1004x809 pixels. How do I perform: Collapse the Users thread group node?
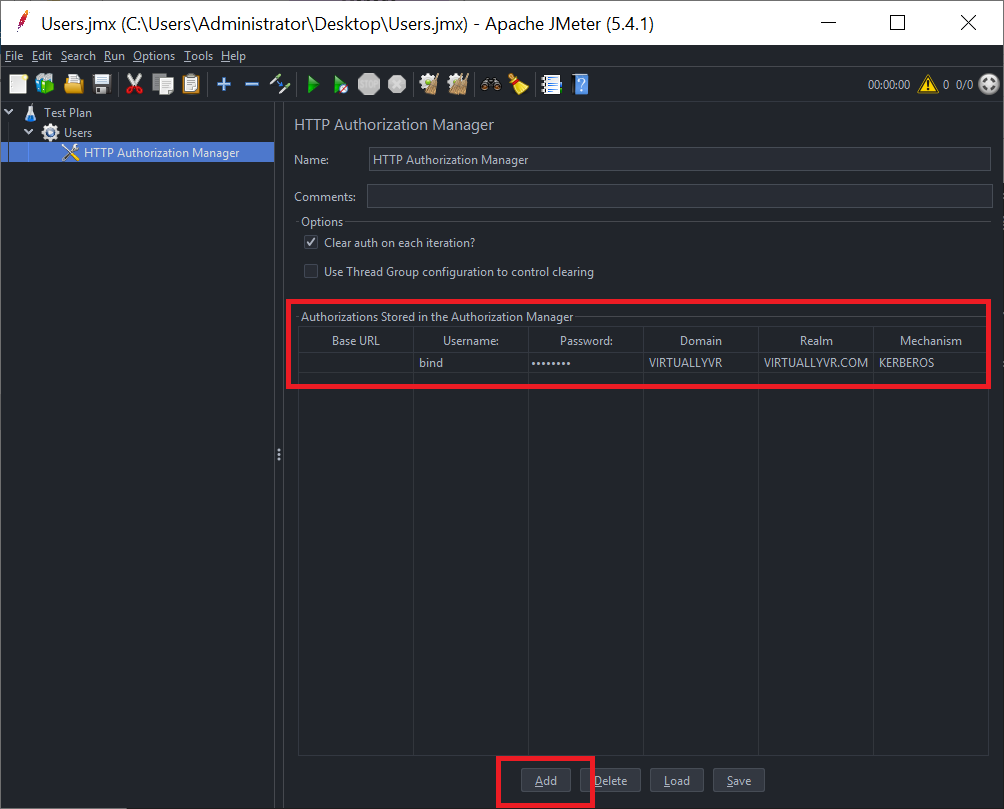pos(29,132)
